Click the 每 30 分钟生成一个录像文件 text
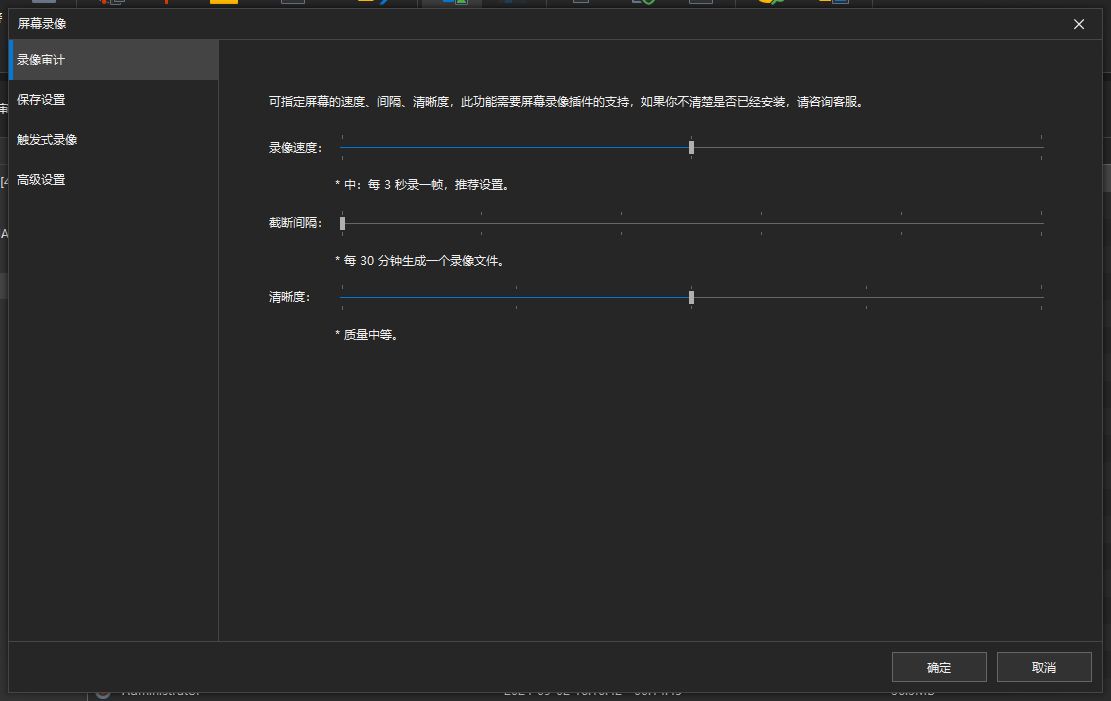The image size is (1111, 701). pos(419,261)
